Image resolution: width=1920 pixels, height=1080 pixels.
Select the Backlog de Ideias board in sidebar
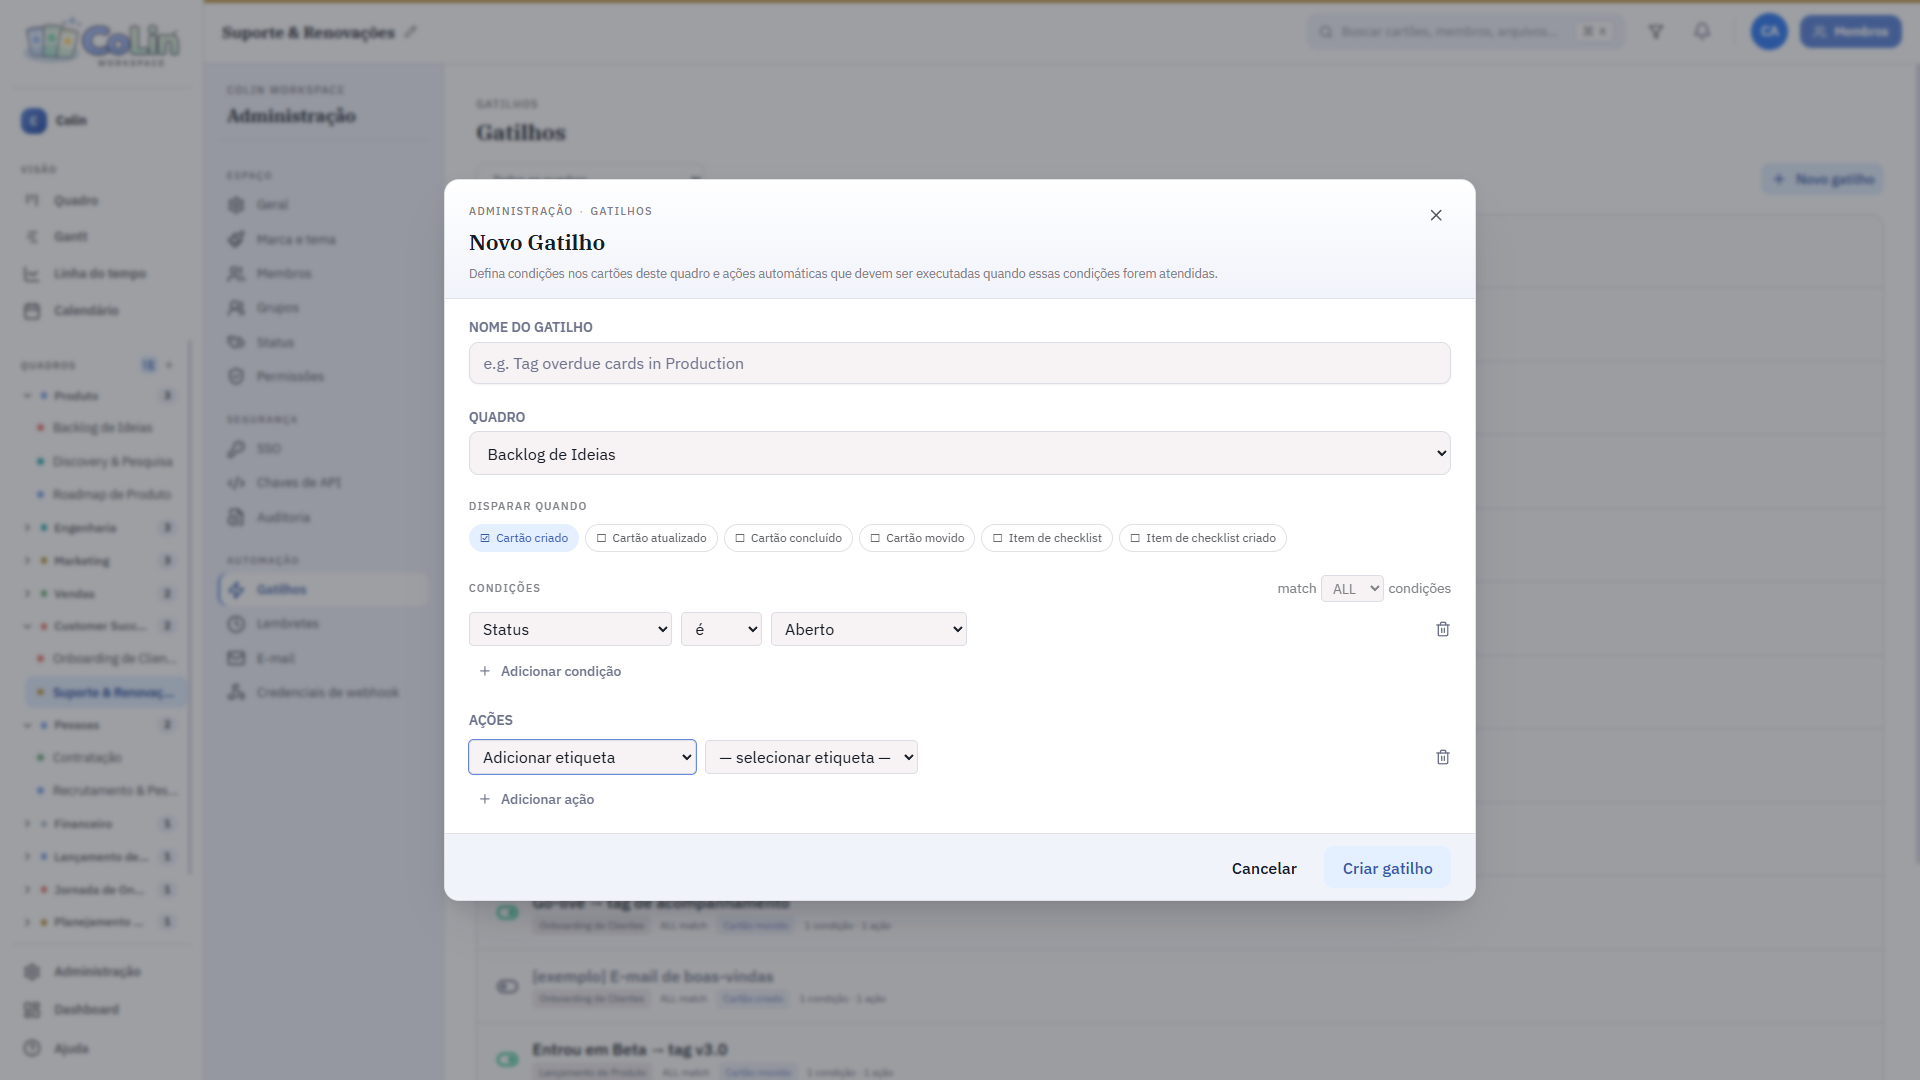pos(102,428)
